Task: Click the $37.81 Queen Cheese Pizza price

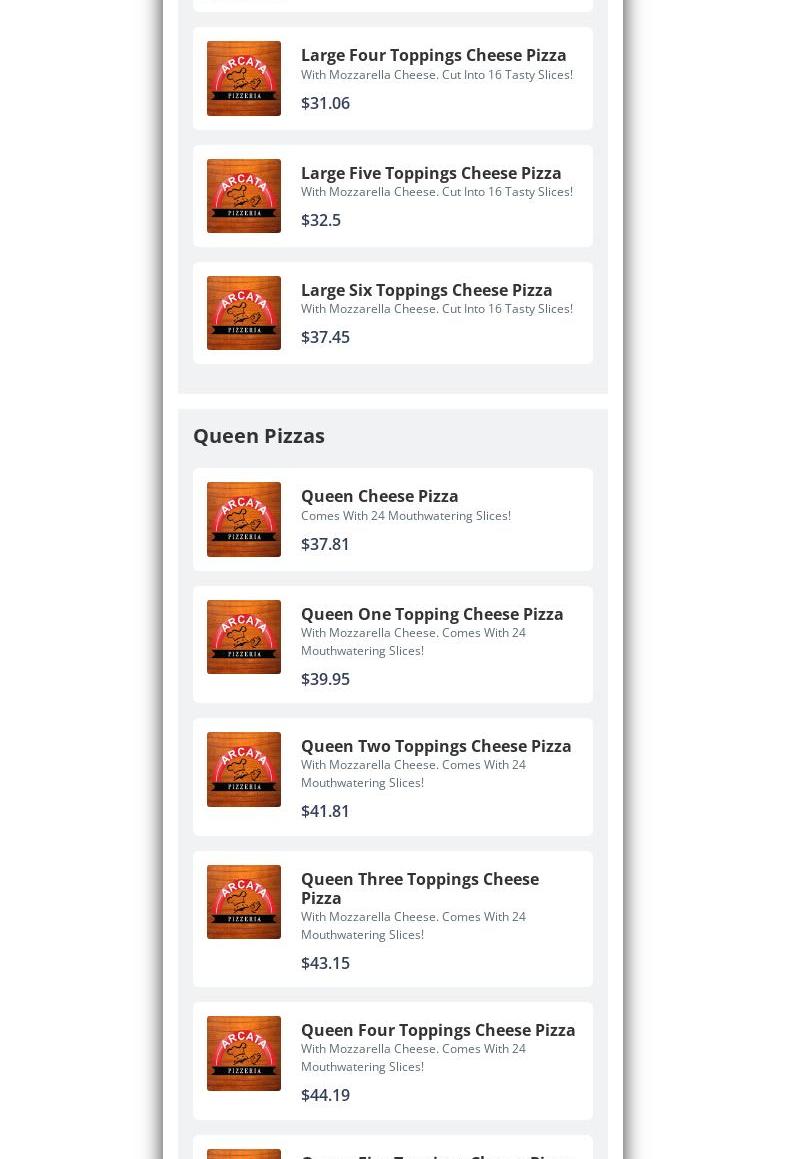Action: (325, 544)
